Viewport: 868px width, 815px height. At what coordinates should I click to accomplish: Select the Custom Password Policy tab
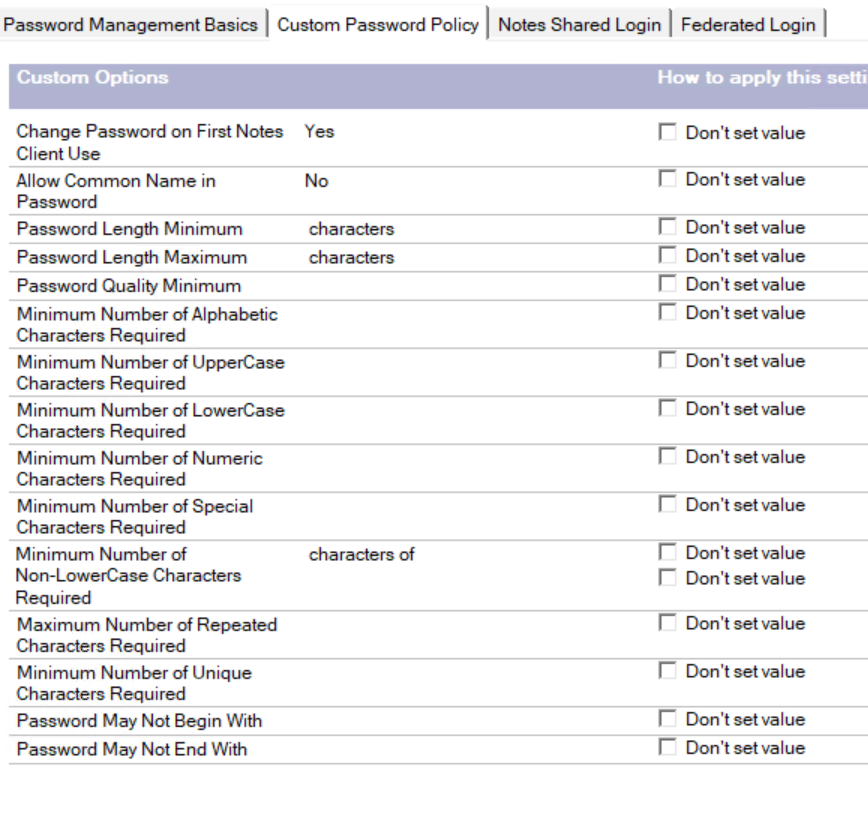point(378,25)
